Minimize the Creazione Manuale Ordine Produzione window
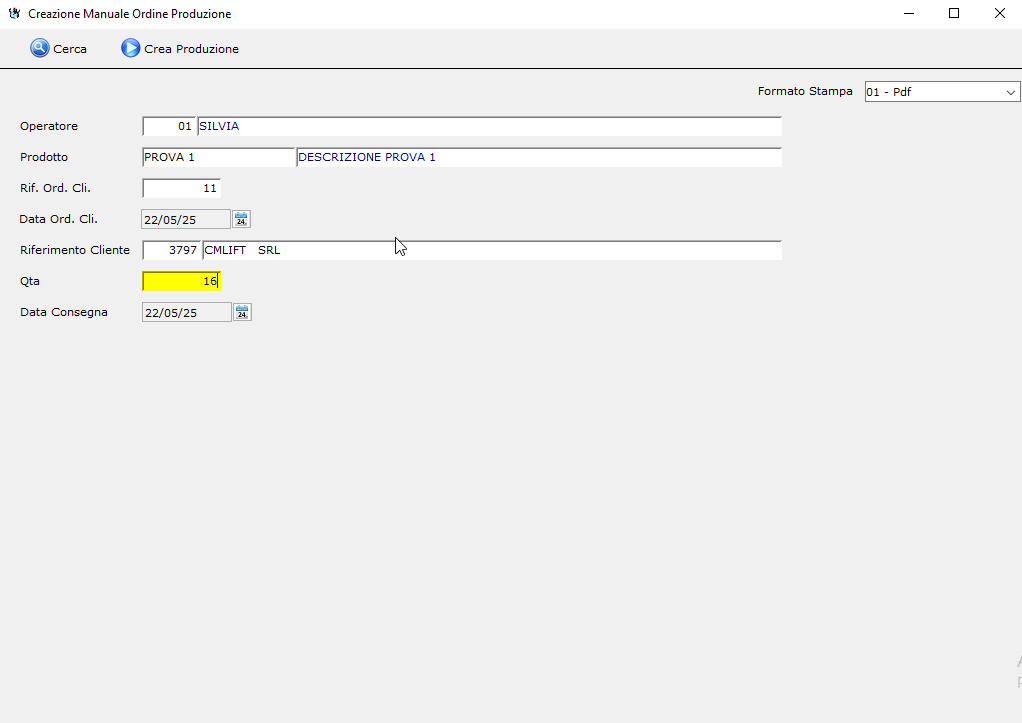The height and width of the screenshot is (723, 1022). point(909,14)
